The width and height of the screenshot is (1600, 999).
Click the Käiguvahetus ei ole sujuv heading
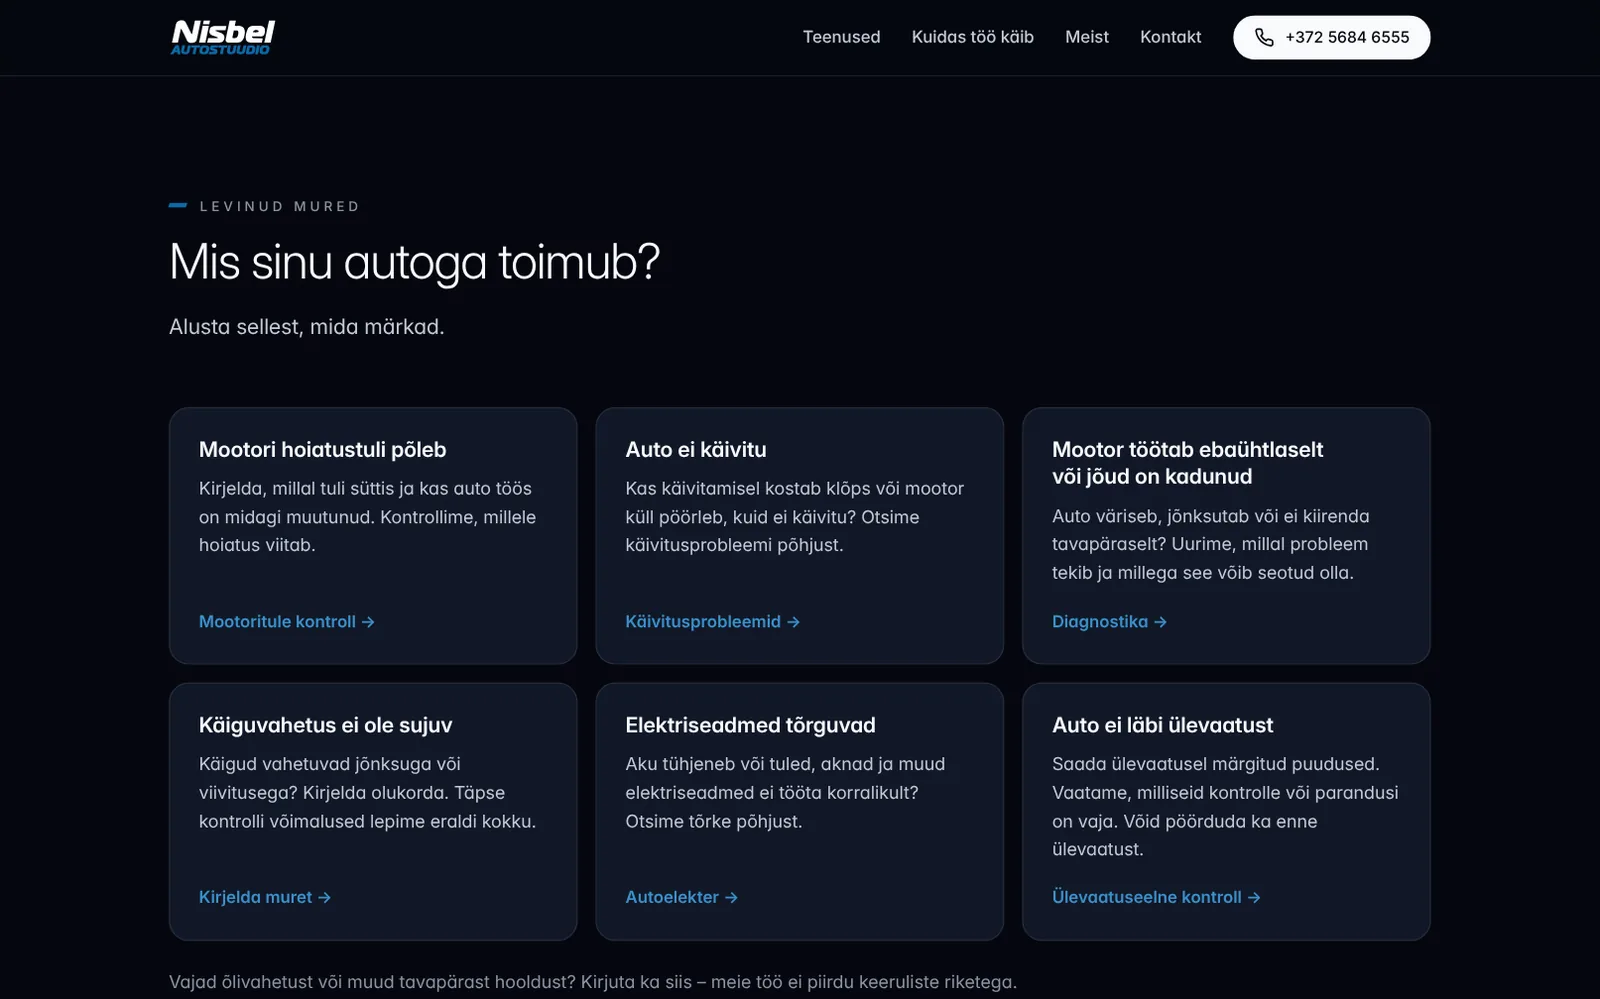(325, 726)
